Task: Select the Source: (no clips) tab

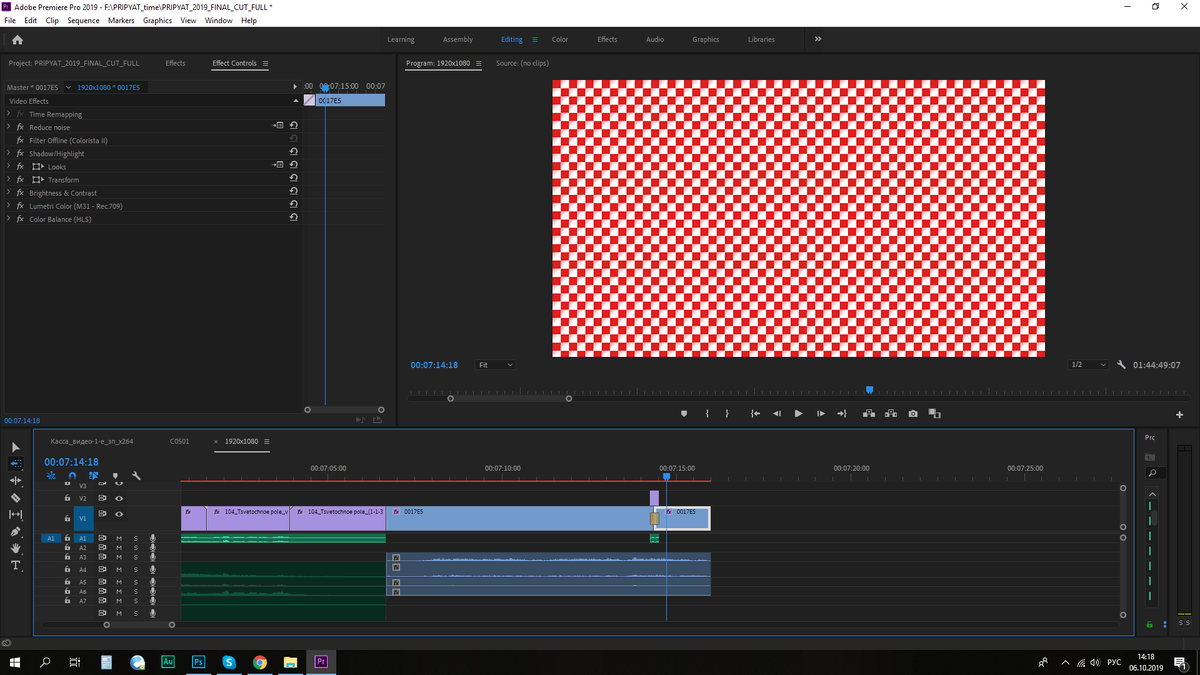Action: pyautogui.click(x=522, y=63)
